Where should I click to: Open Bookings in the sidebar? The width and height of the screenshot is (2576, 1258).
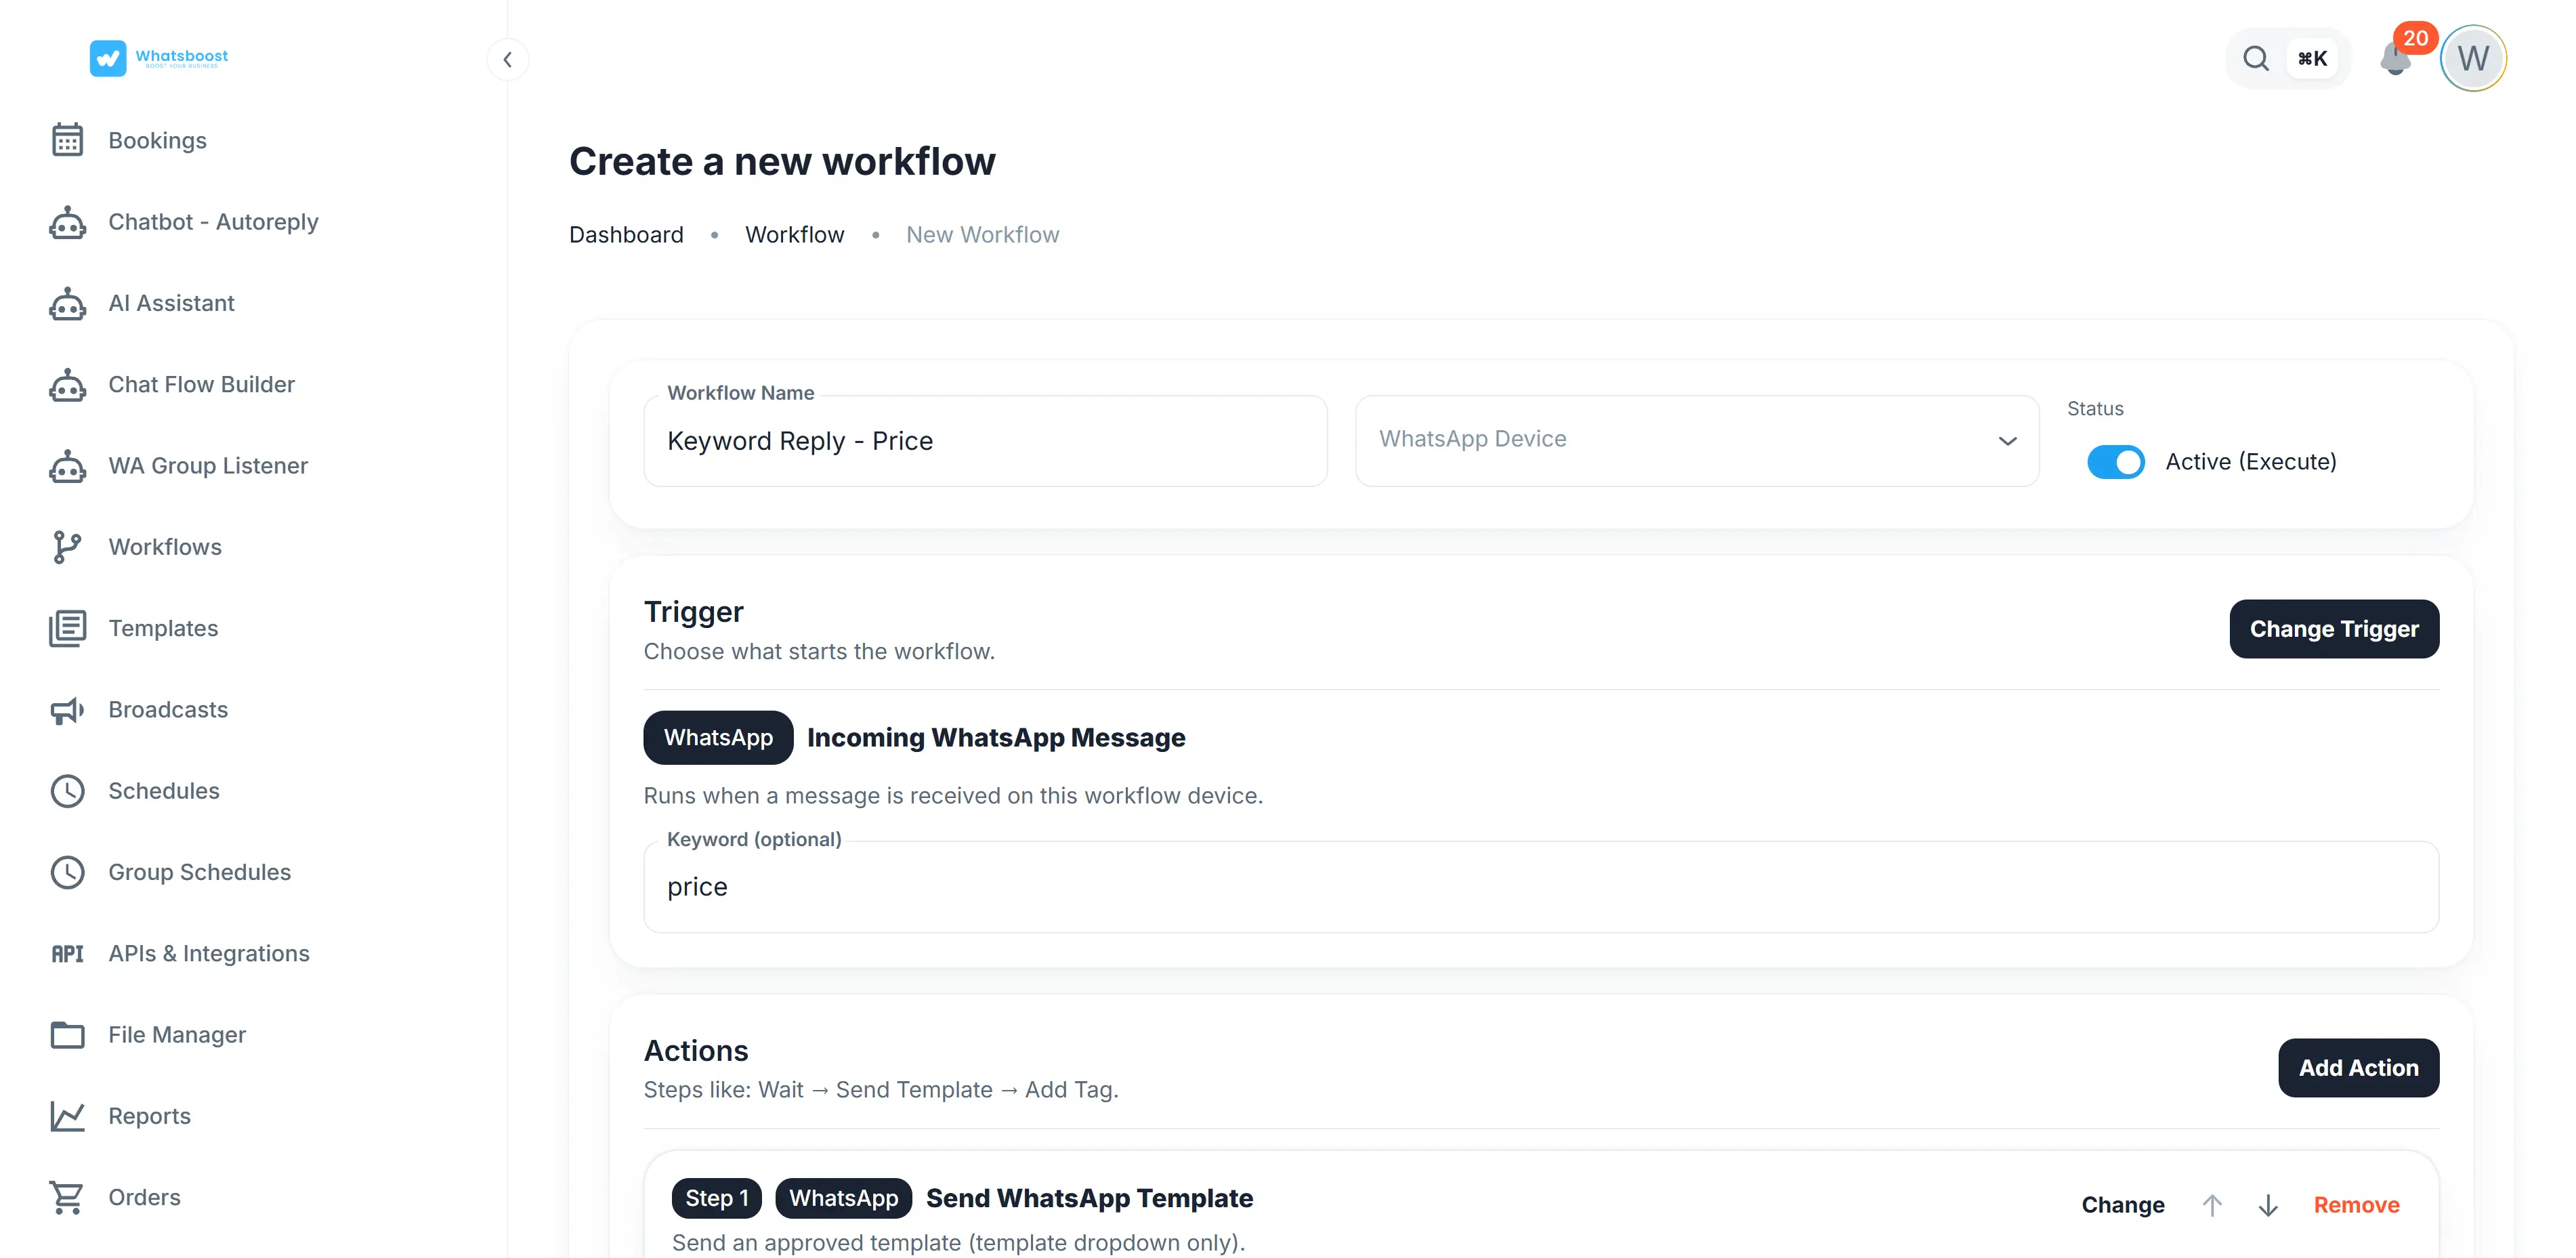[157, 140]
